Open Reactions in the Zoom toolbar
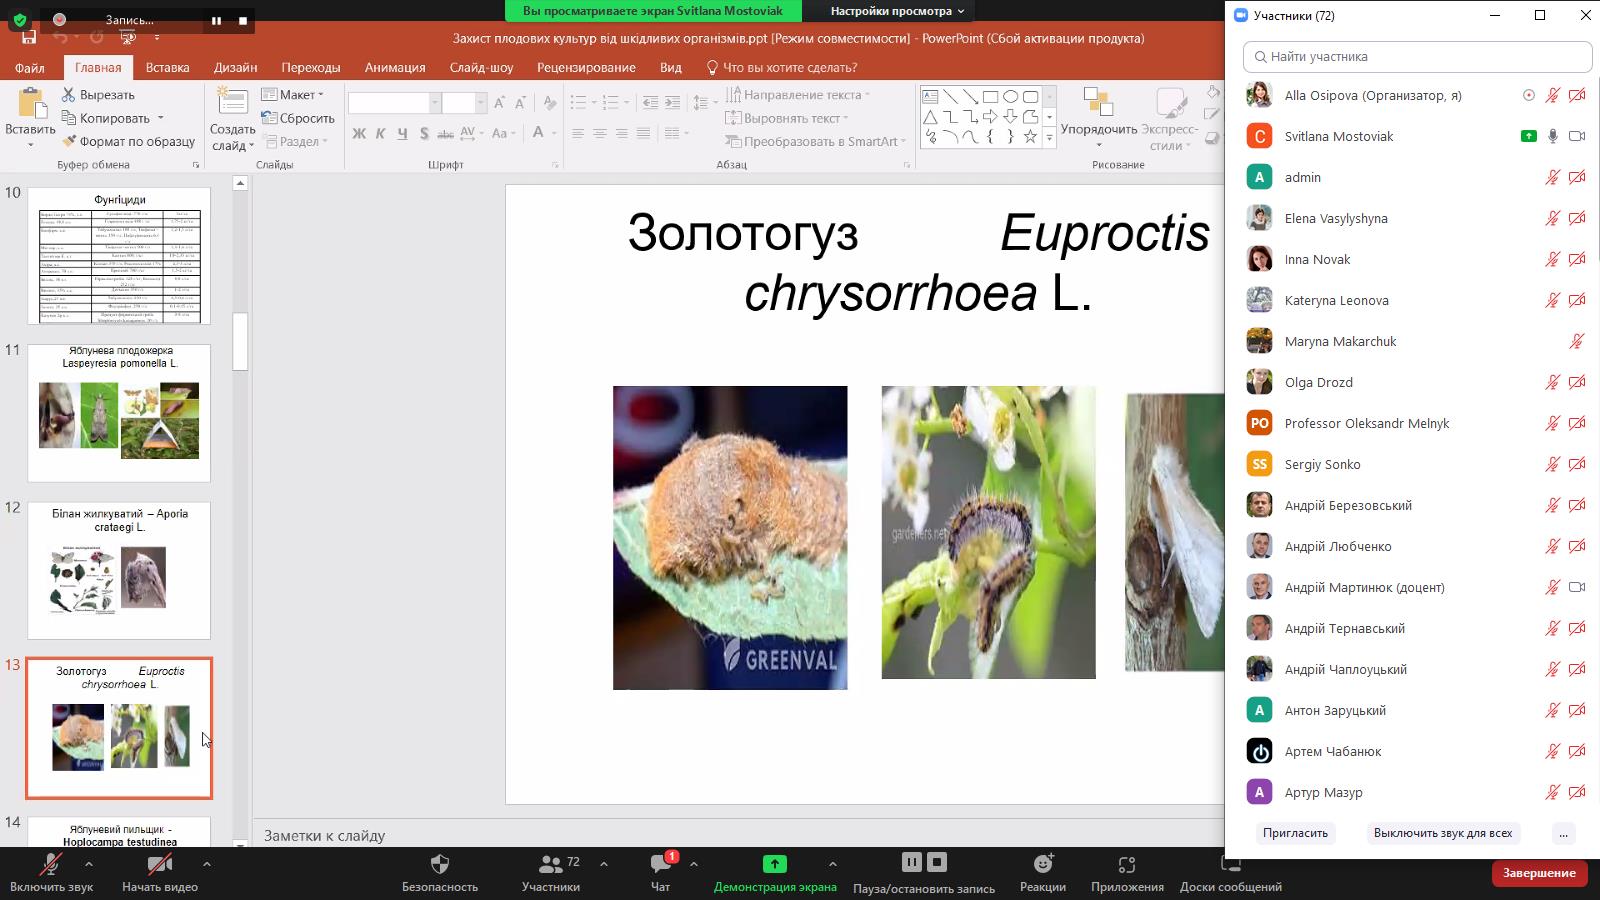Viewport: 1600px width, 900px height. [1042, 864]
